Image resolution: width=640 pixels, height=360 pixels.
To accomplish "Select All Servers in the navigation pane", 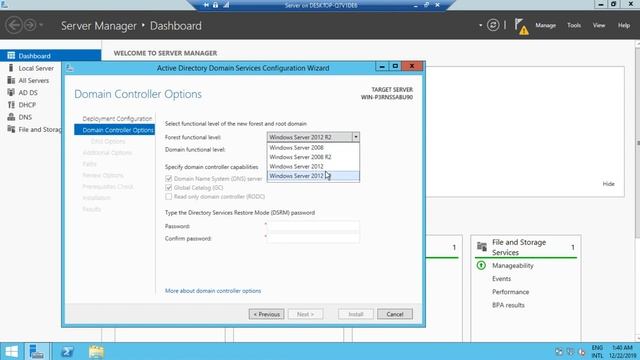I will coord(33,80).
